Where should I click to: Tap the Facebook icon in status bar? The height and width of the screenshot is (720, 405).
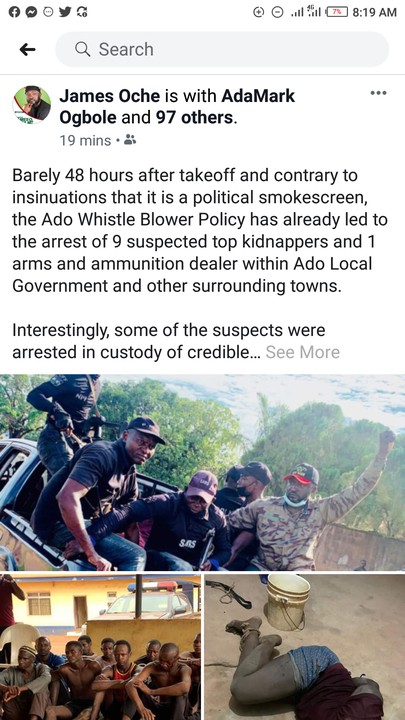(x=14, y=12)
